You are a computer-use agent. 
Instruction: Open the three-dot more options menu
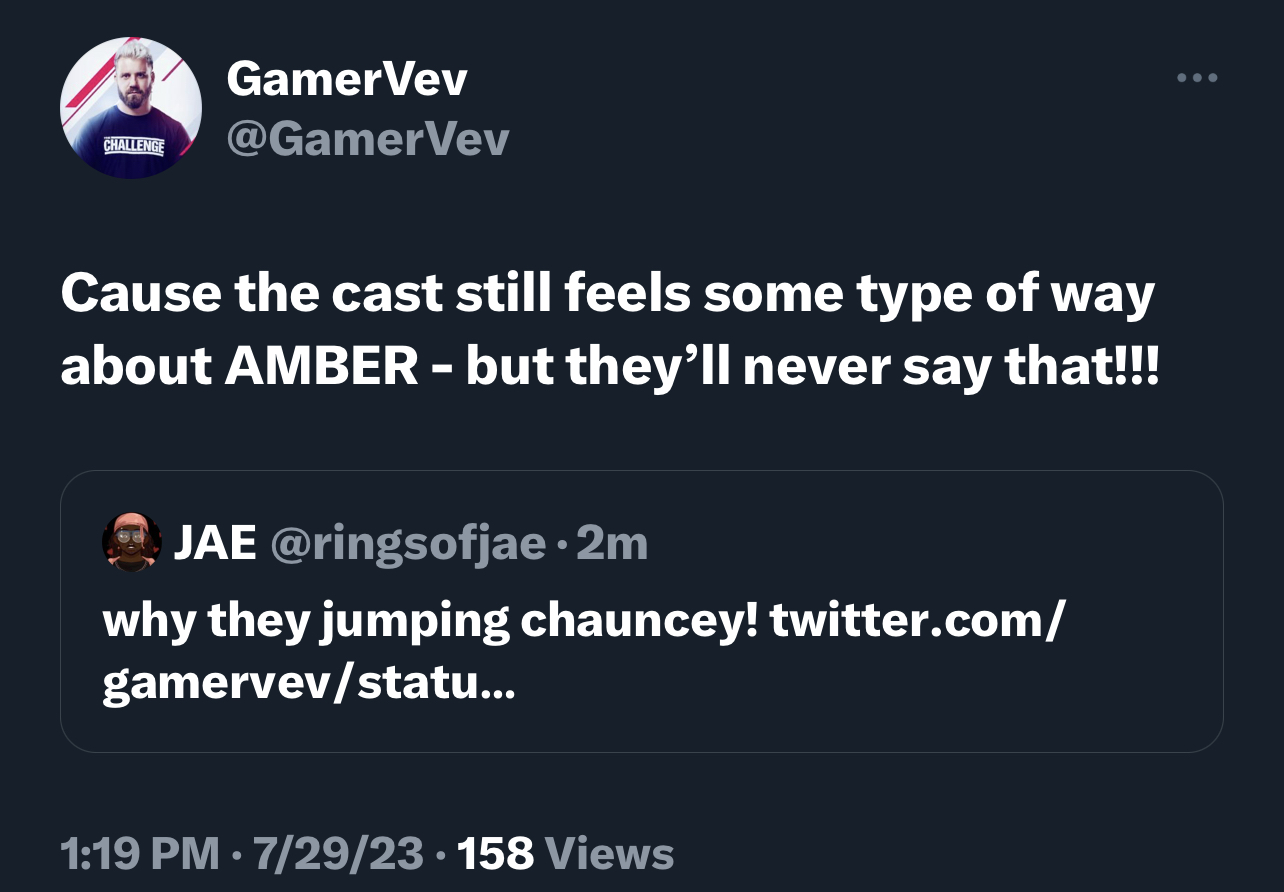click(x=1197, y=78)
